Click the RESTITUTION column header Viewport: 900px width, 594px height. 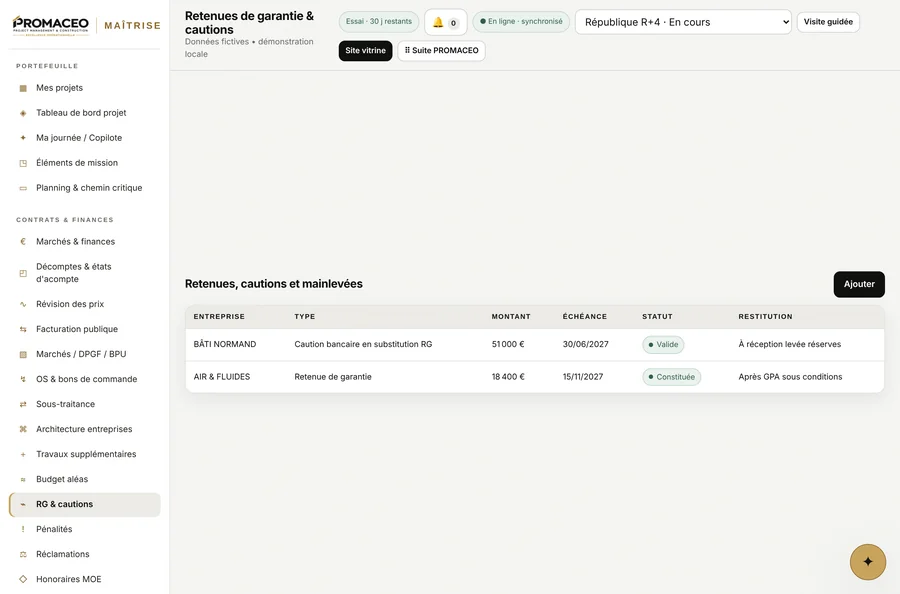point(765,317)
